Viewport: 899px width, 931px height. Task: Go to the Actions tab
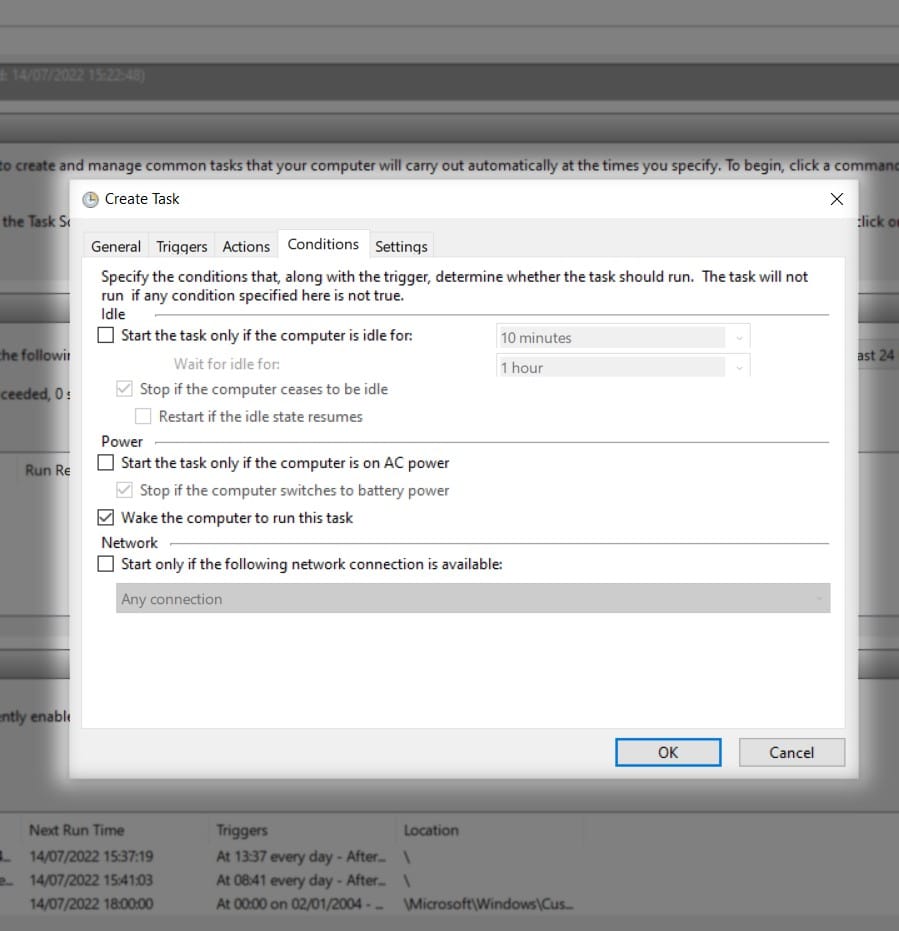click(246, 246)
